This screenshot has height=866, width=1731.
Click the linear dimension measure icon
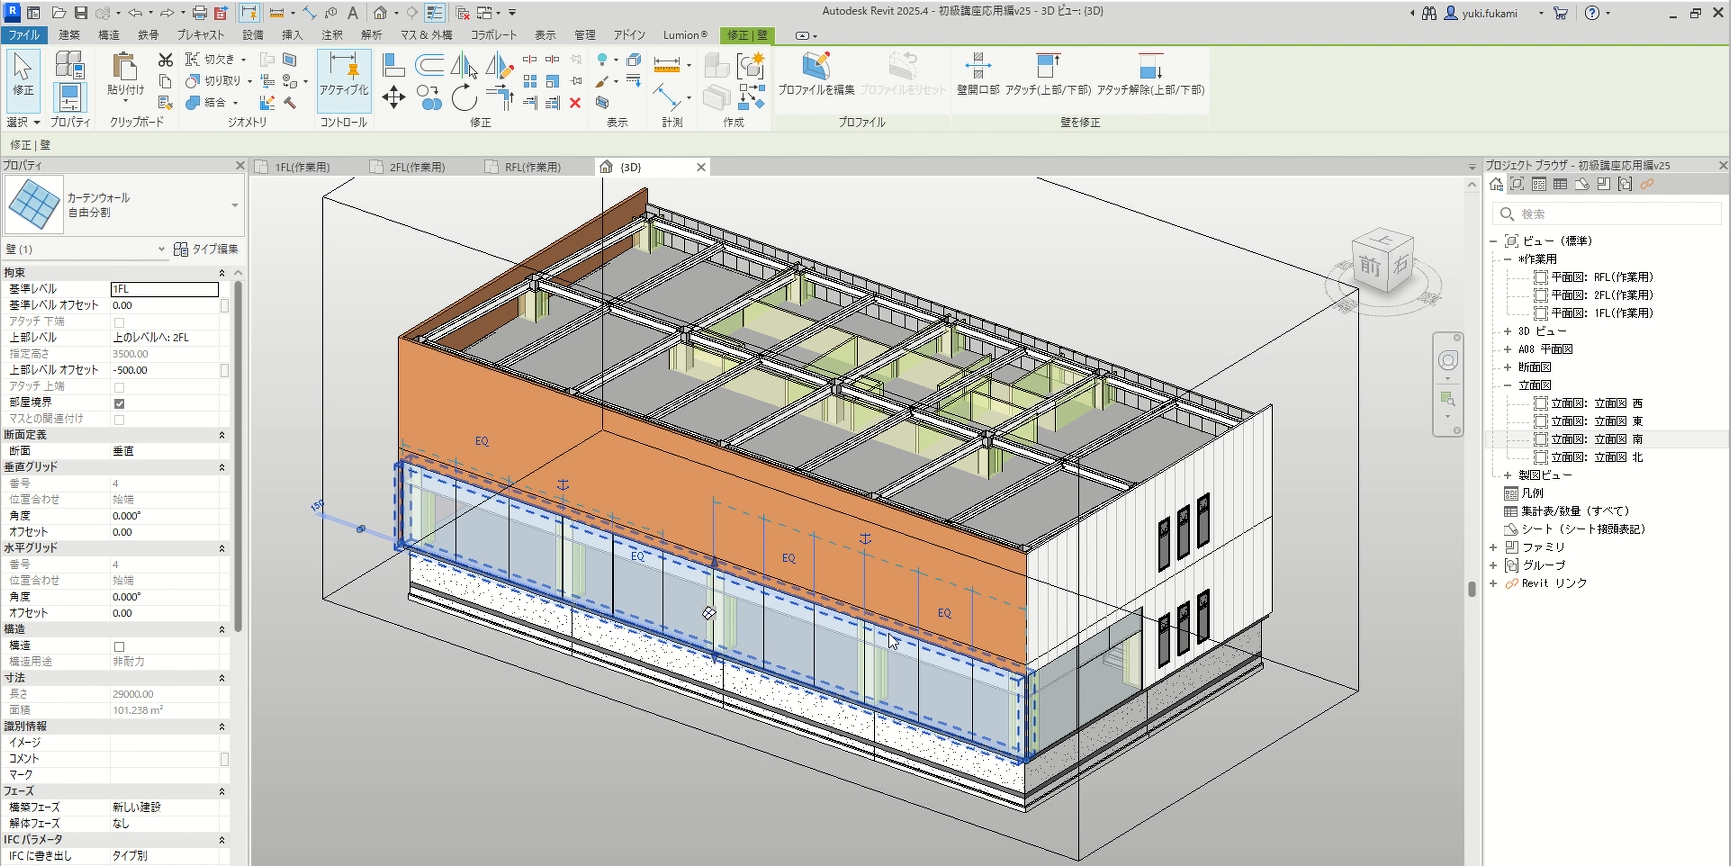(667, 64)
